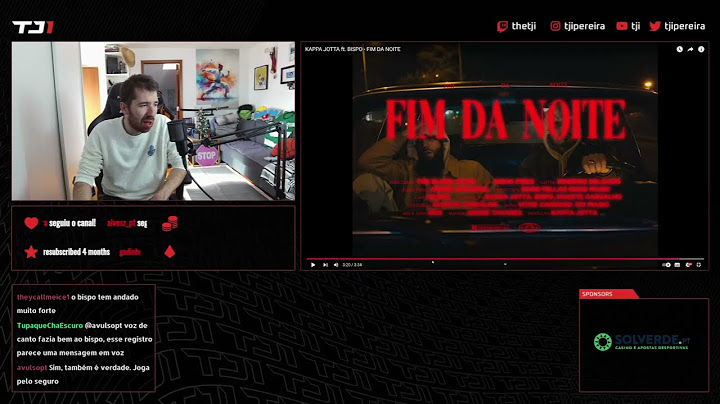Screen dimensions: 720x404
Task: Select the Instagram 'tjipereira' handle
Action: pos(585,27)
